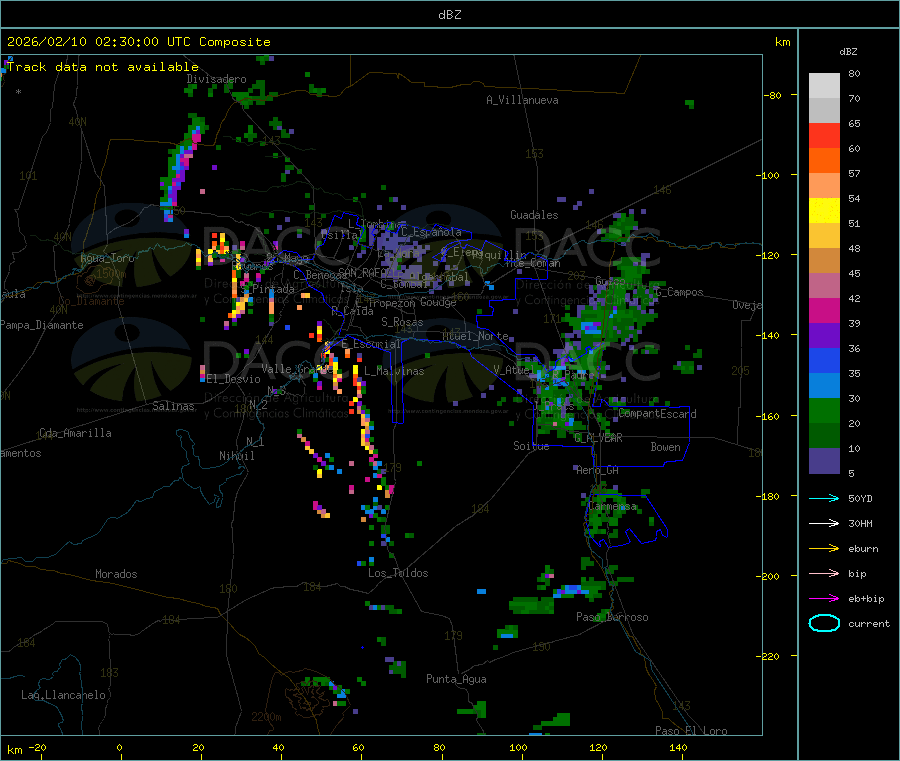Click the Morados map label
The height and width of the screenshot is (761, 900).
tap(116, 574)
